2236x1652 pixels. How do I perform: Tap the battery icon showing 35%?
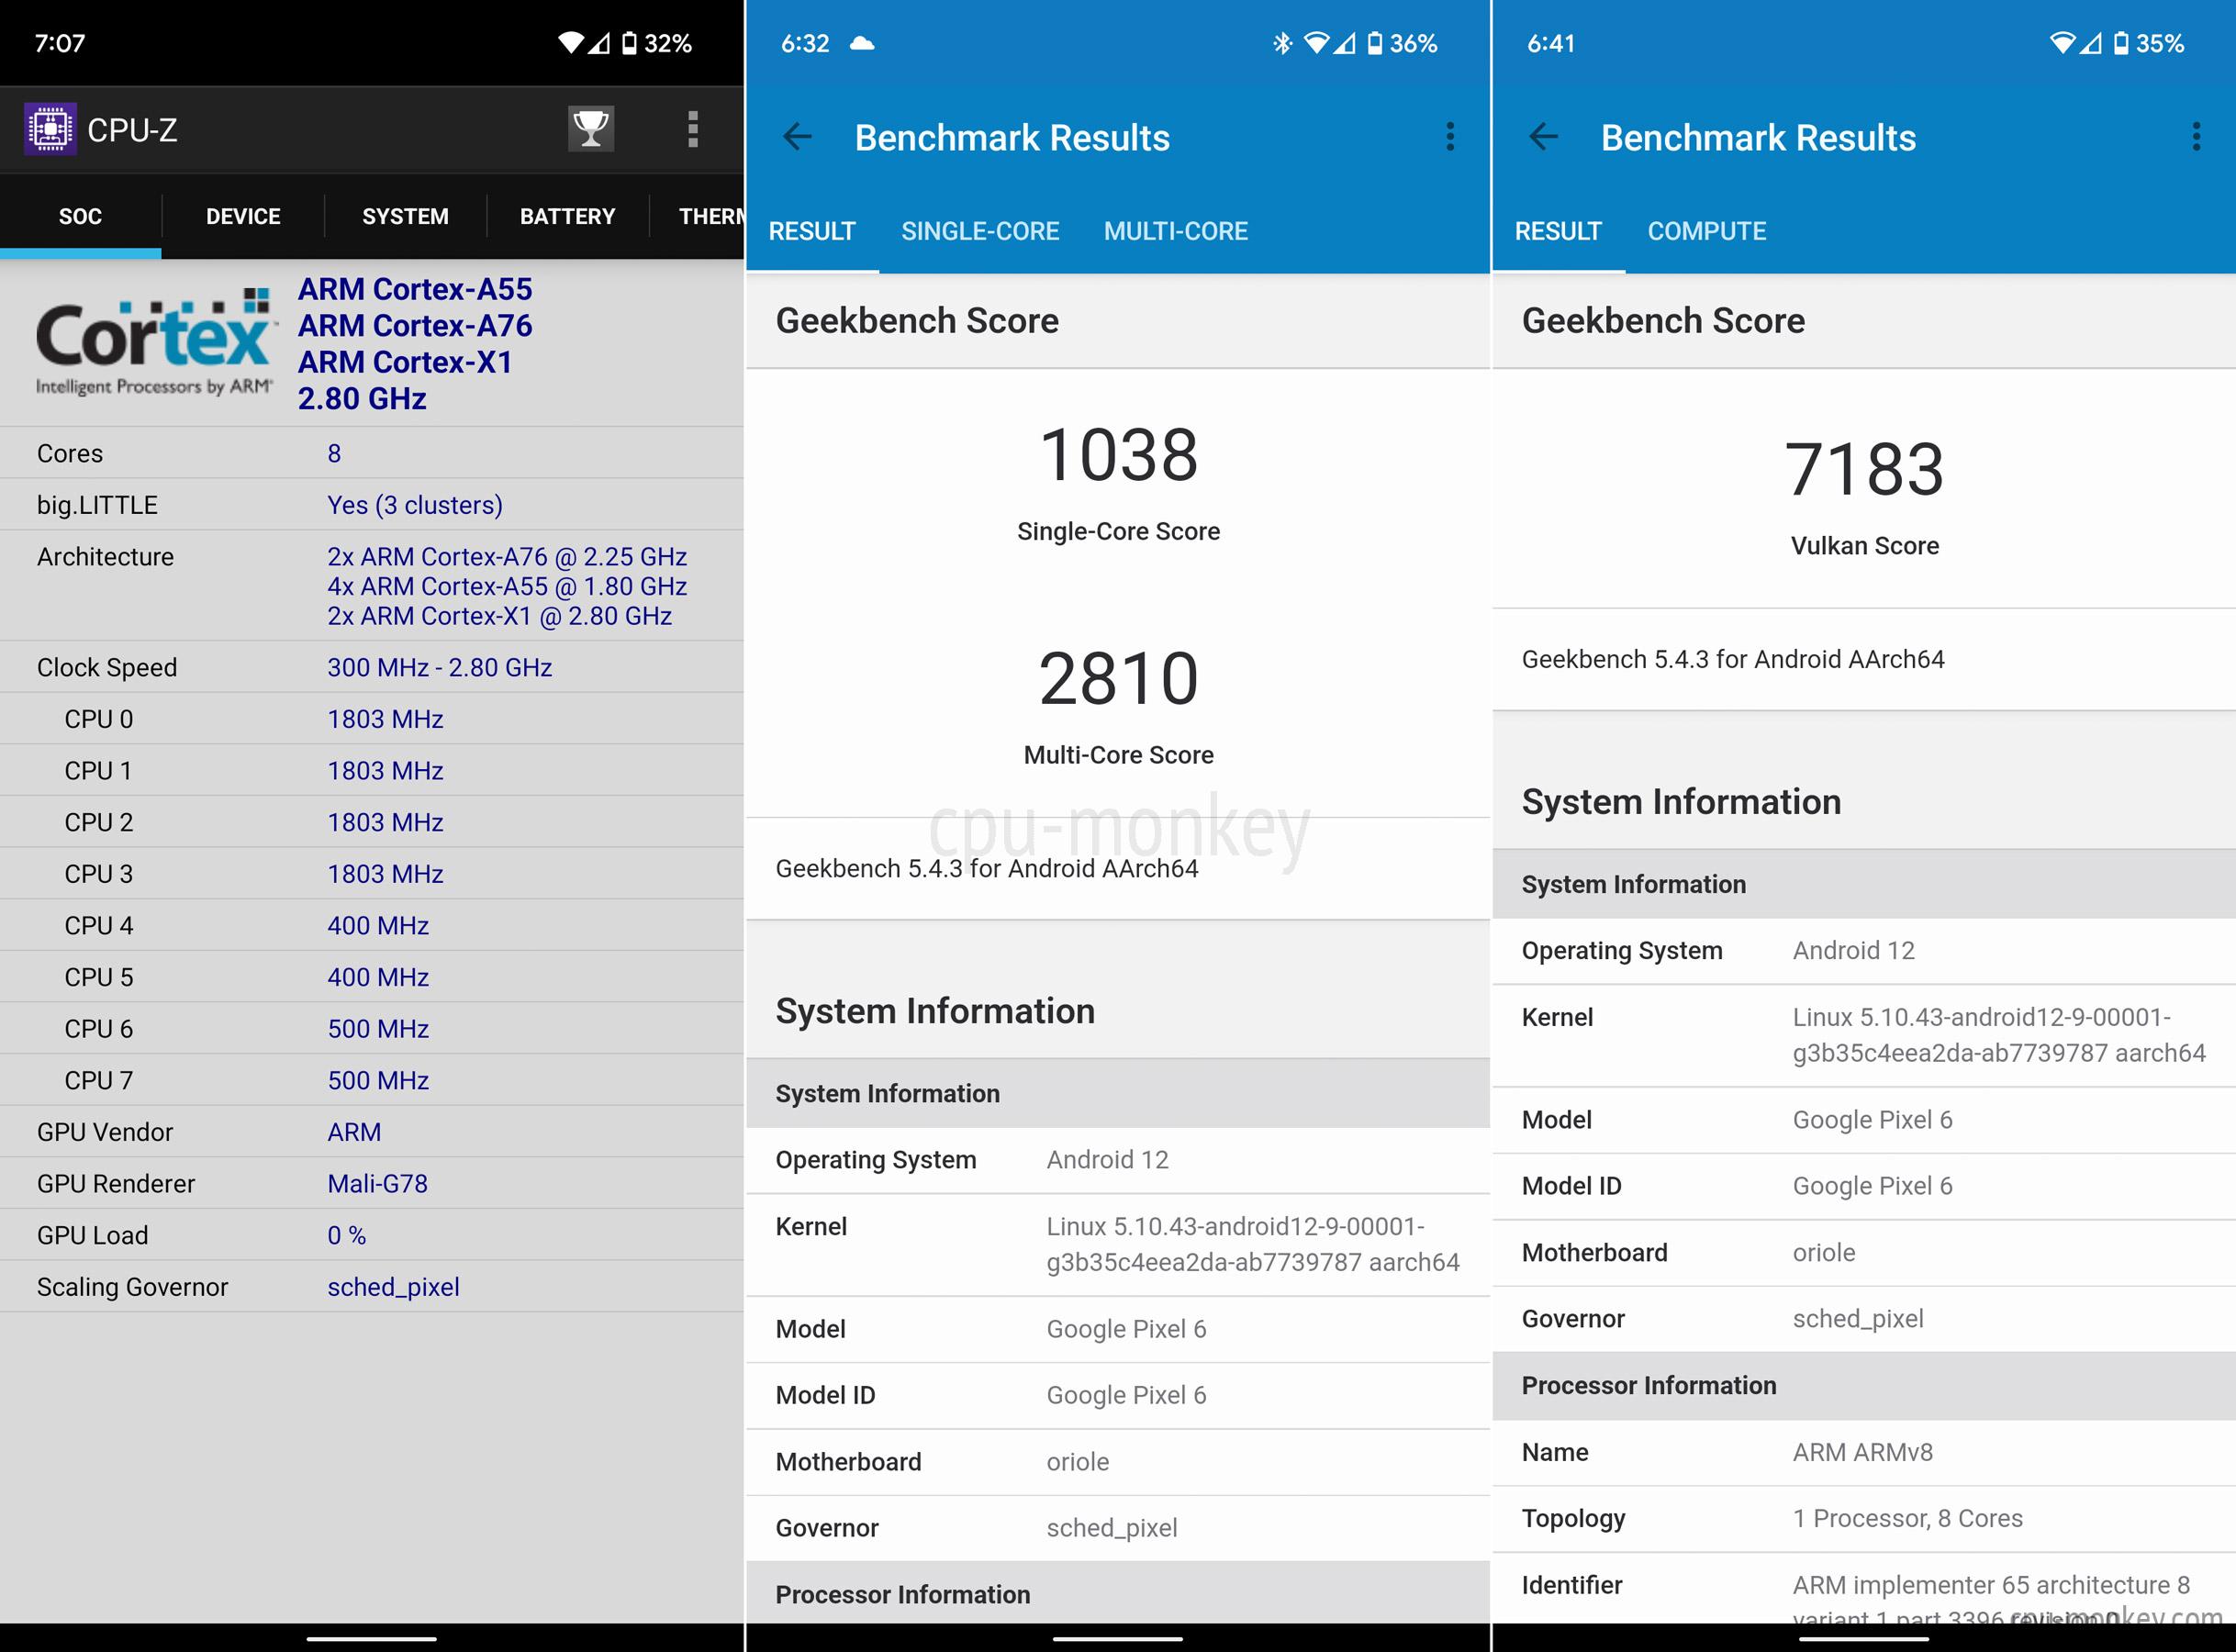(2120, 43)
